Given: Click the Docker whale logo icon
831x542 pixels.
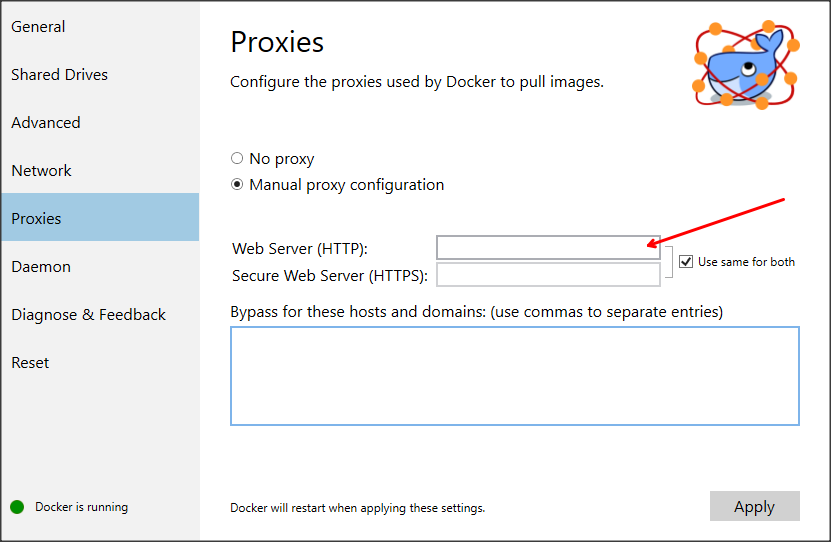Looking at the screenshot, I should (x=746, y=65).
